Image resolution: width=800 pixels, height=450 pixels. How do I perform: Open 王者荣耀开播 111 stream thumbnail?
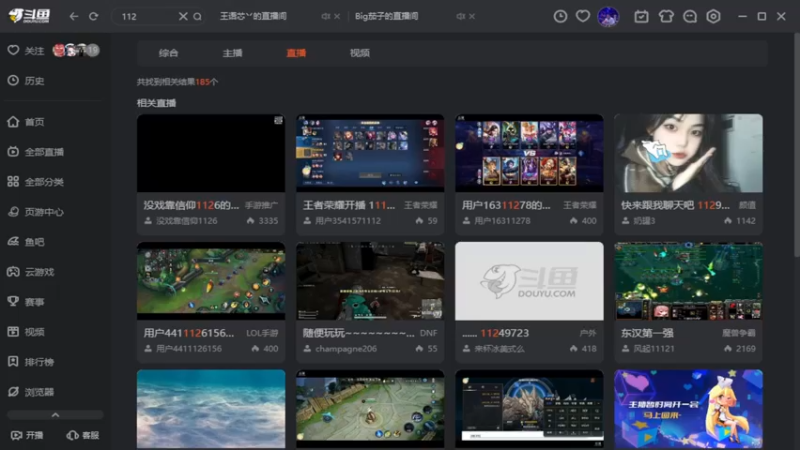[370, 153]
